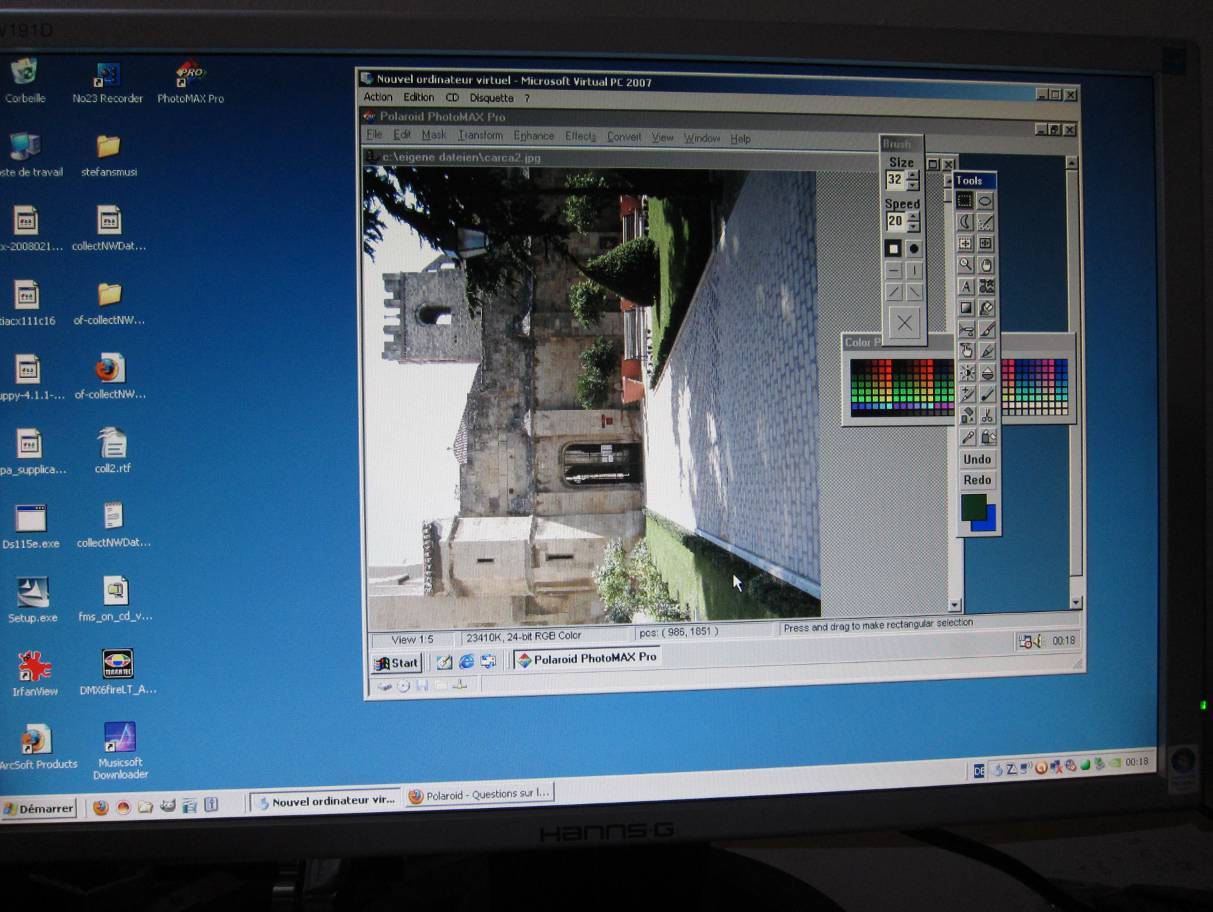Viewport: 1213px width, 912px height.
Task: Open the Effects menu
Action: click(580, 137)
